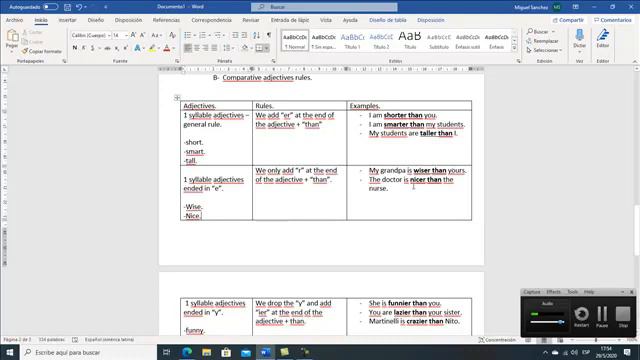Click the Comentarios button

(x=613, y=20)
